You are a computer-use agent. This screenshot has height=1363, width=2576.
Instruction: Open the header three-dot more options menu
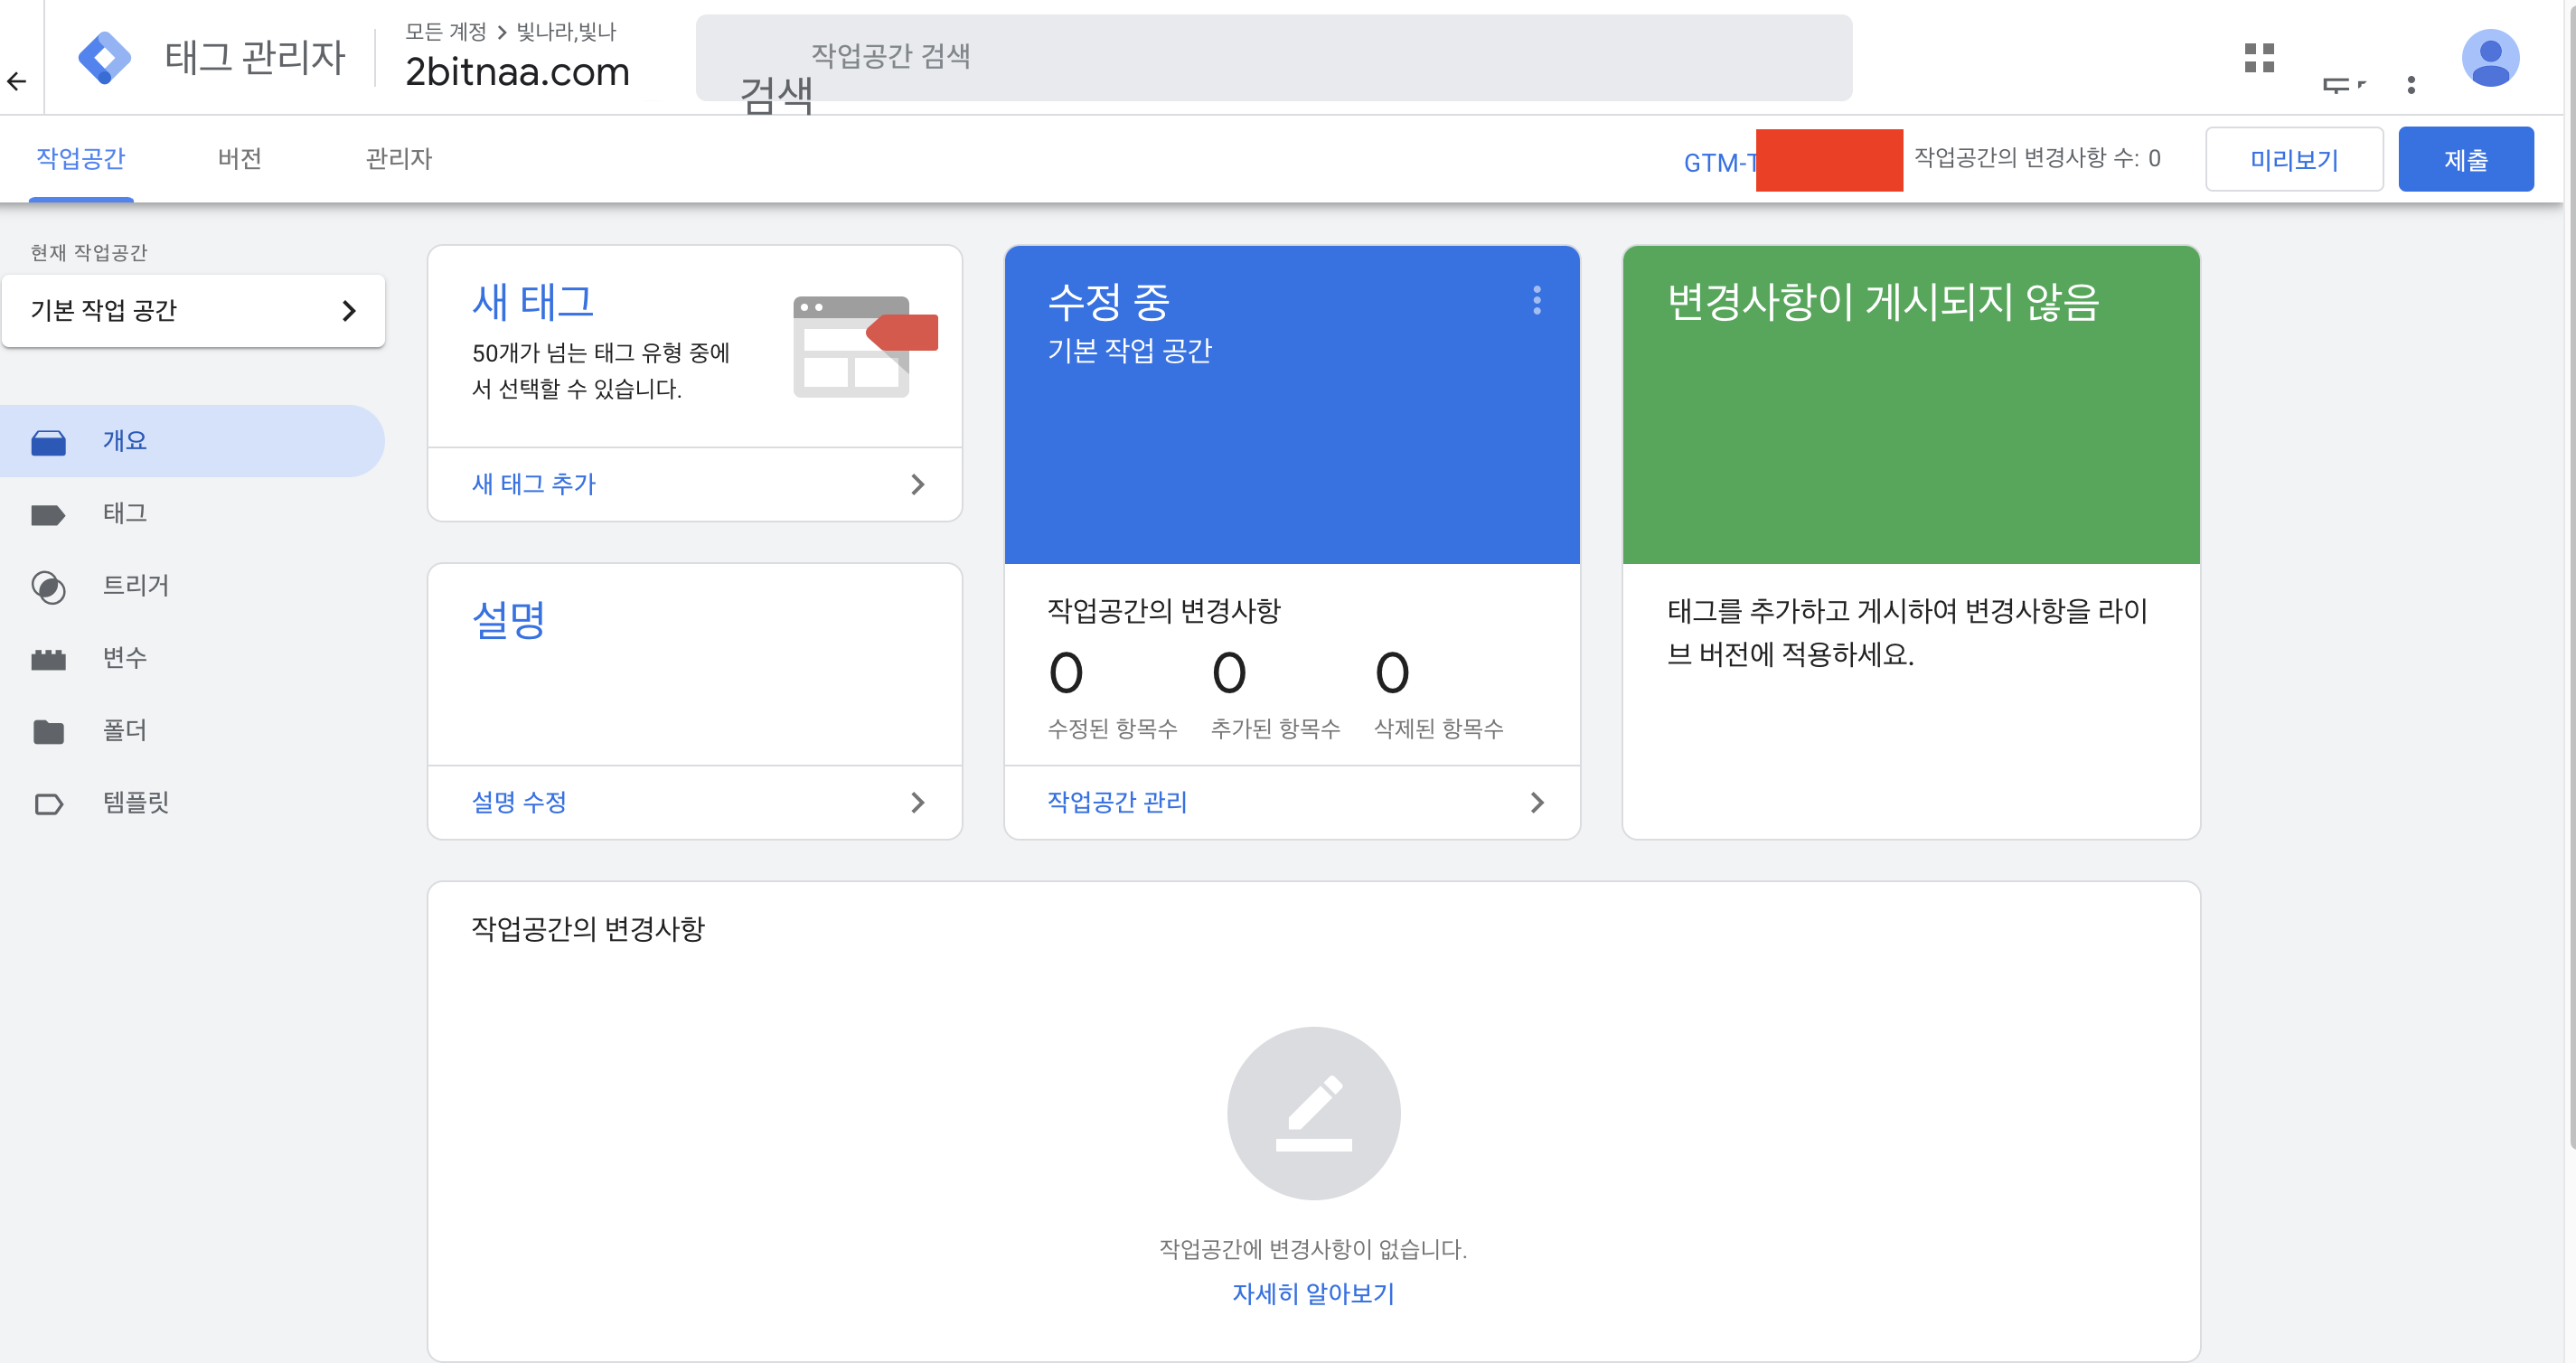pyautogui.click(x=2411, y=85)
